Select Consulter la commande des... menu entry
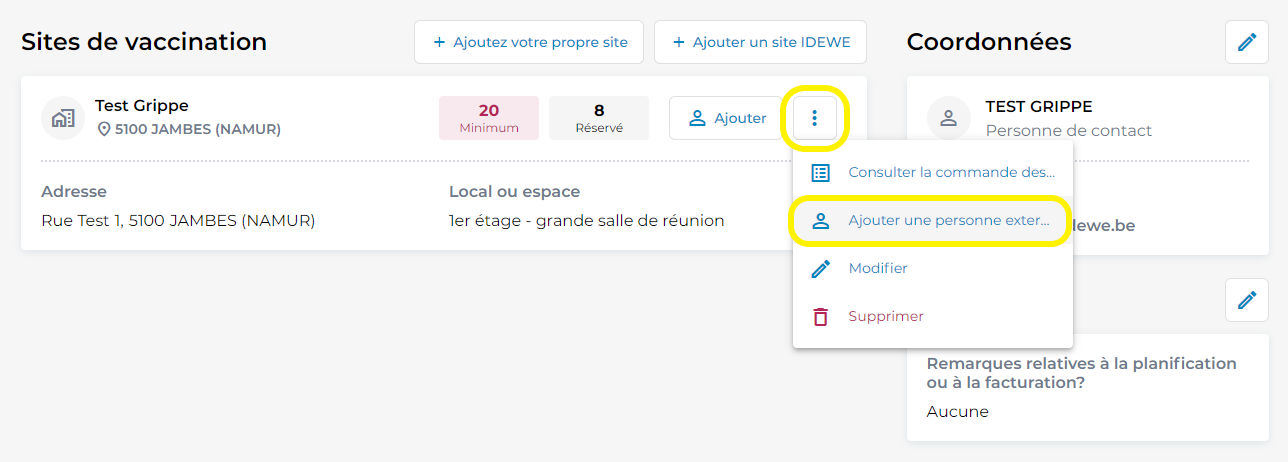 point(933,172)
